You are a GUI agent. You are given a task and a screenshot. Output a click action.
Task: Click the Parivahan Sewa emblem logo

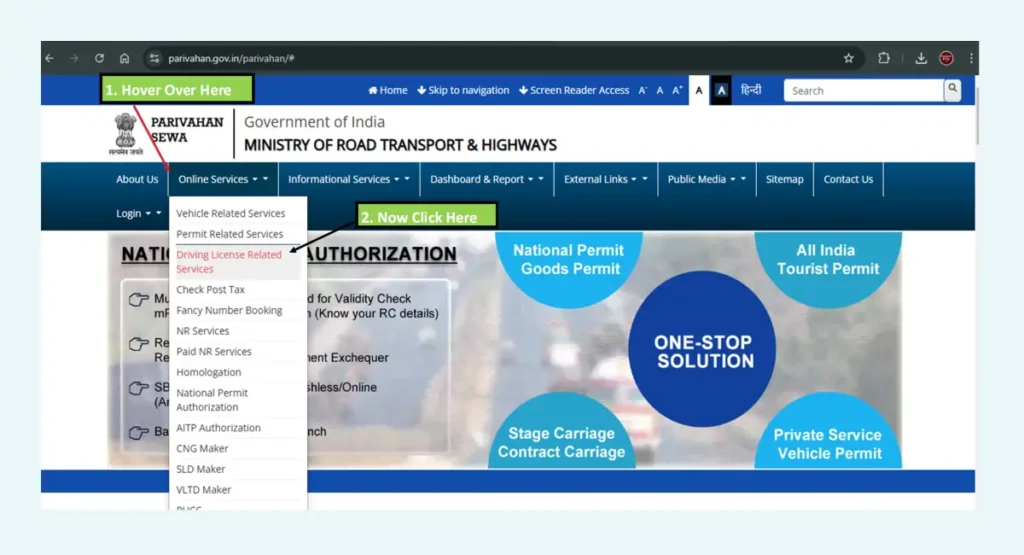[125, 134]
